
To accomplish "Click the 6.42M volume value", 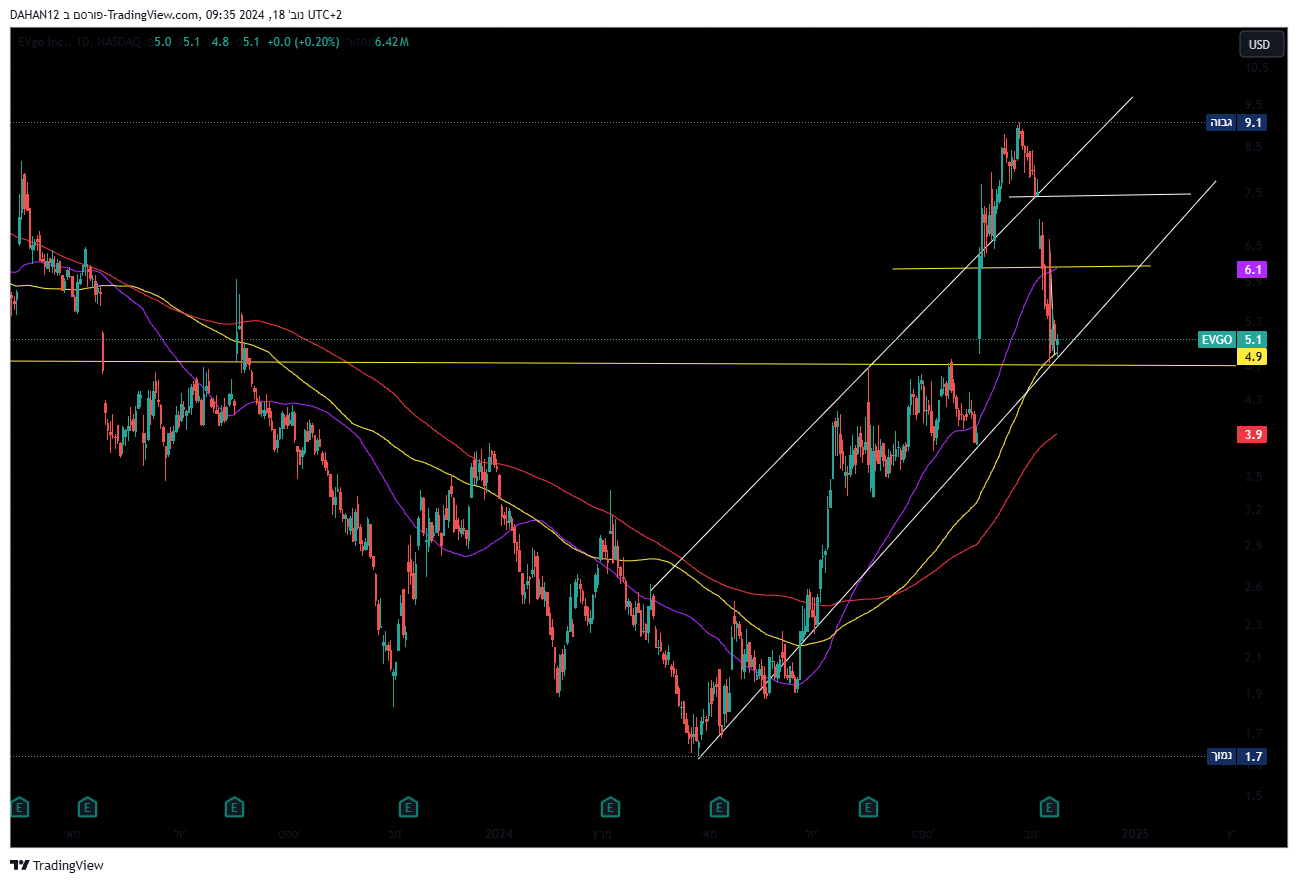I will 391,42.
